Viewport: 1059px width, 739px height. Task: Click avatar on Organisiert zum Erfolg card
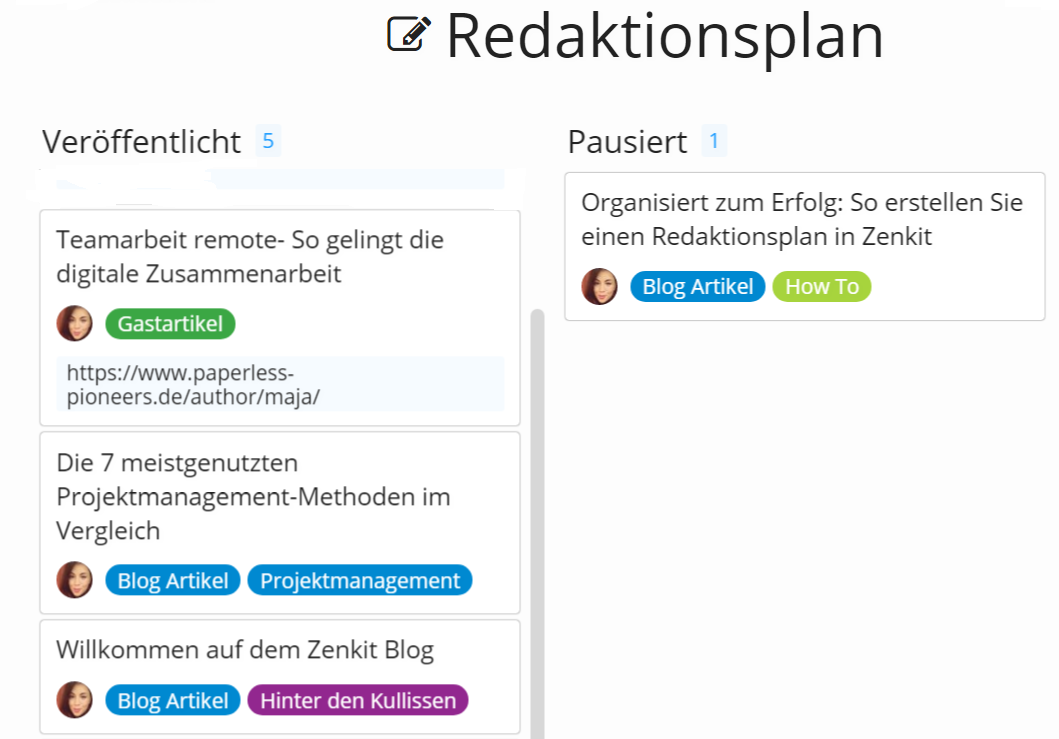(x=600, y=286)
